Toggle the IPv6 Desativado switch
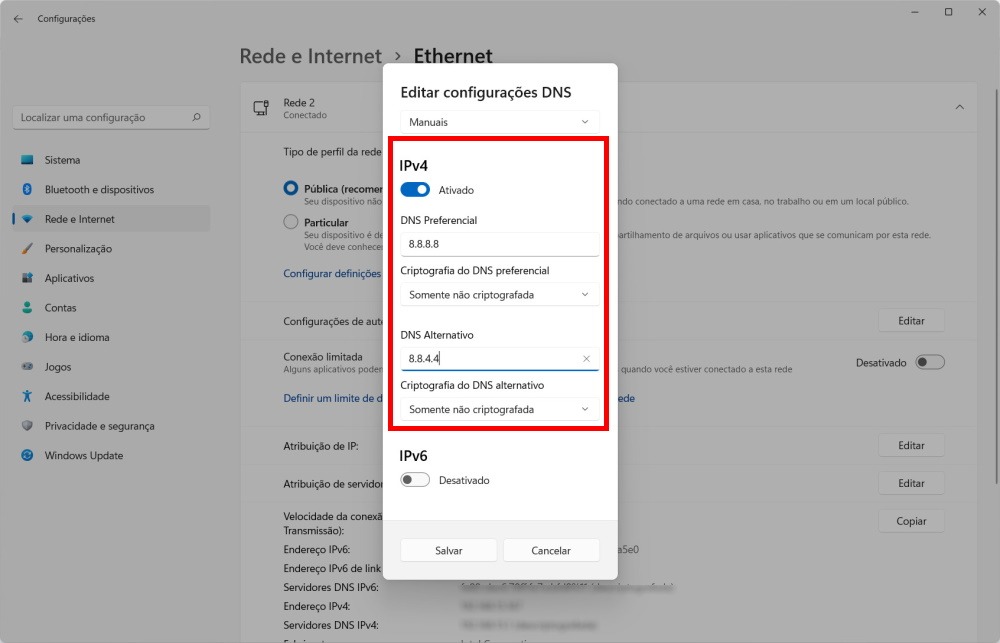The height and width of the screenshot is (643, 1000). [x=415, y=480]
